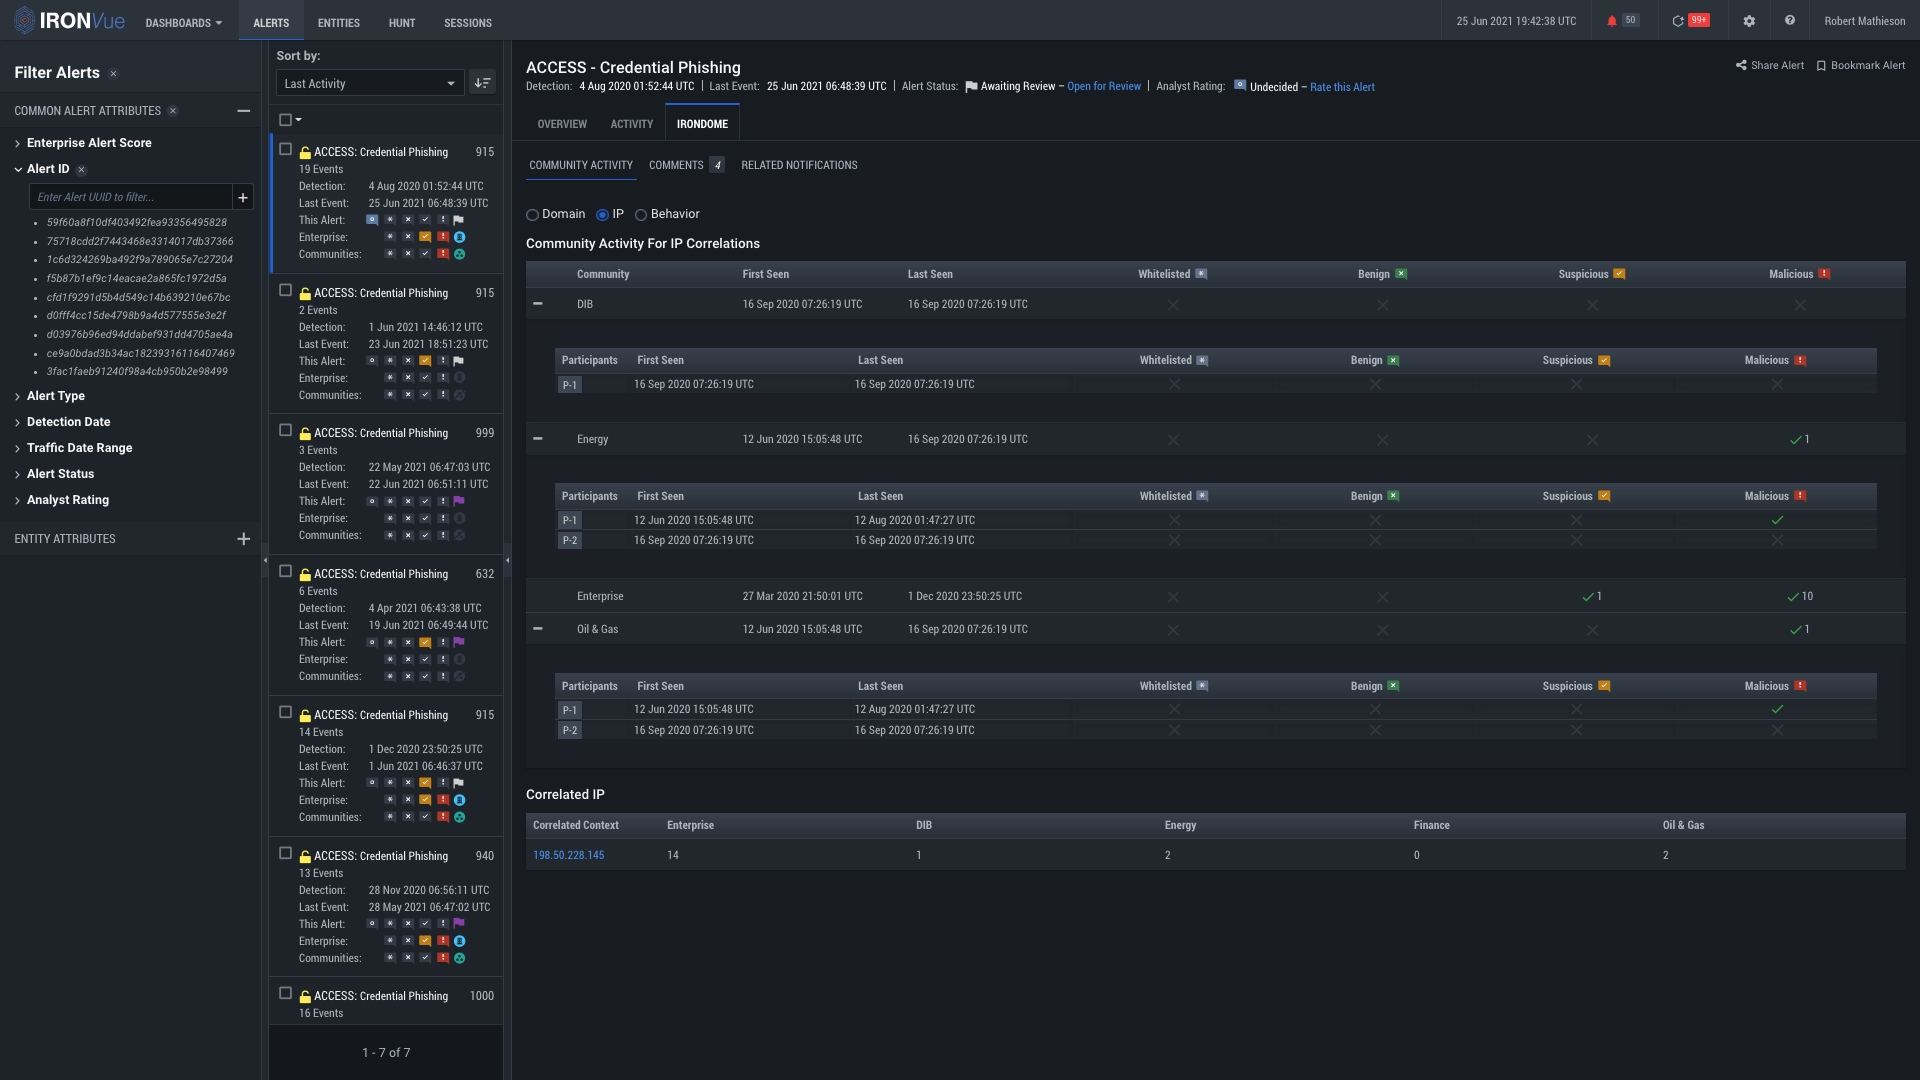The width and height of the screenshot is (1920, 1080).
Task: Click the Open for Review link
Action: click(x=1103, y=87)
